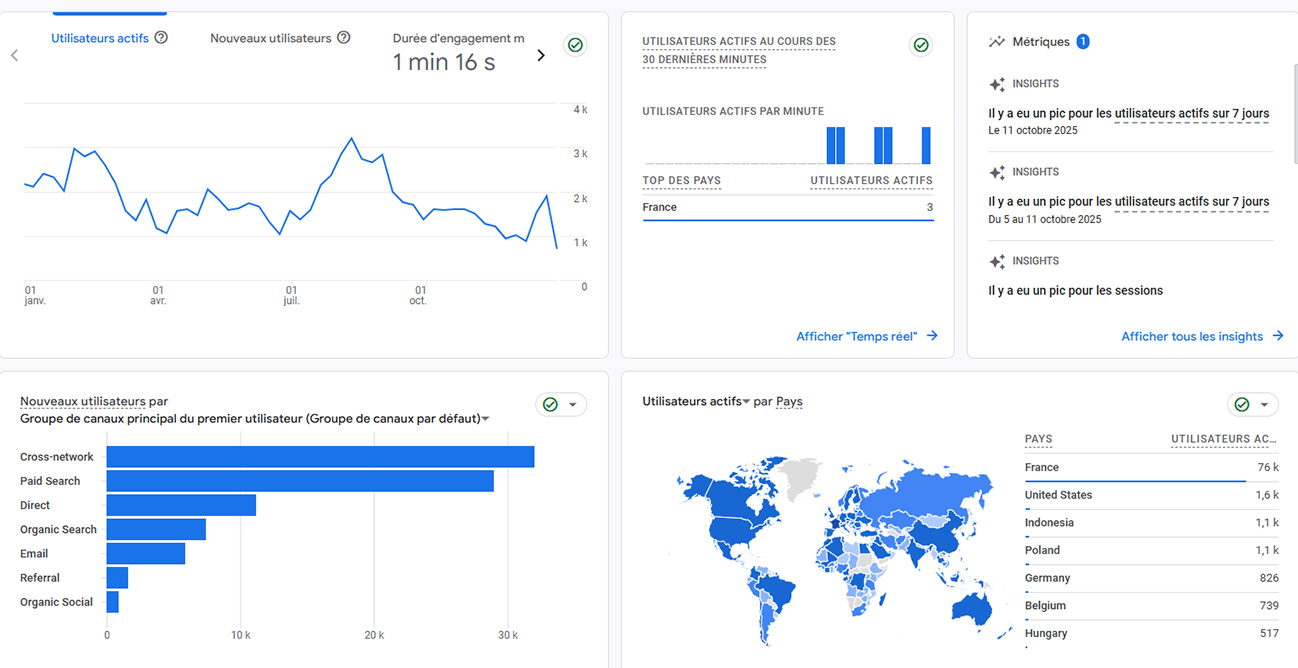Open Afficher tous les insights link
Viewport: 1298px width, 668px height.
tap(1201, 336)
